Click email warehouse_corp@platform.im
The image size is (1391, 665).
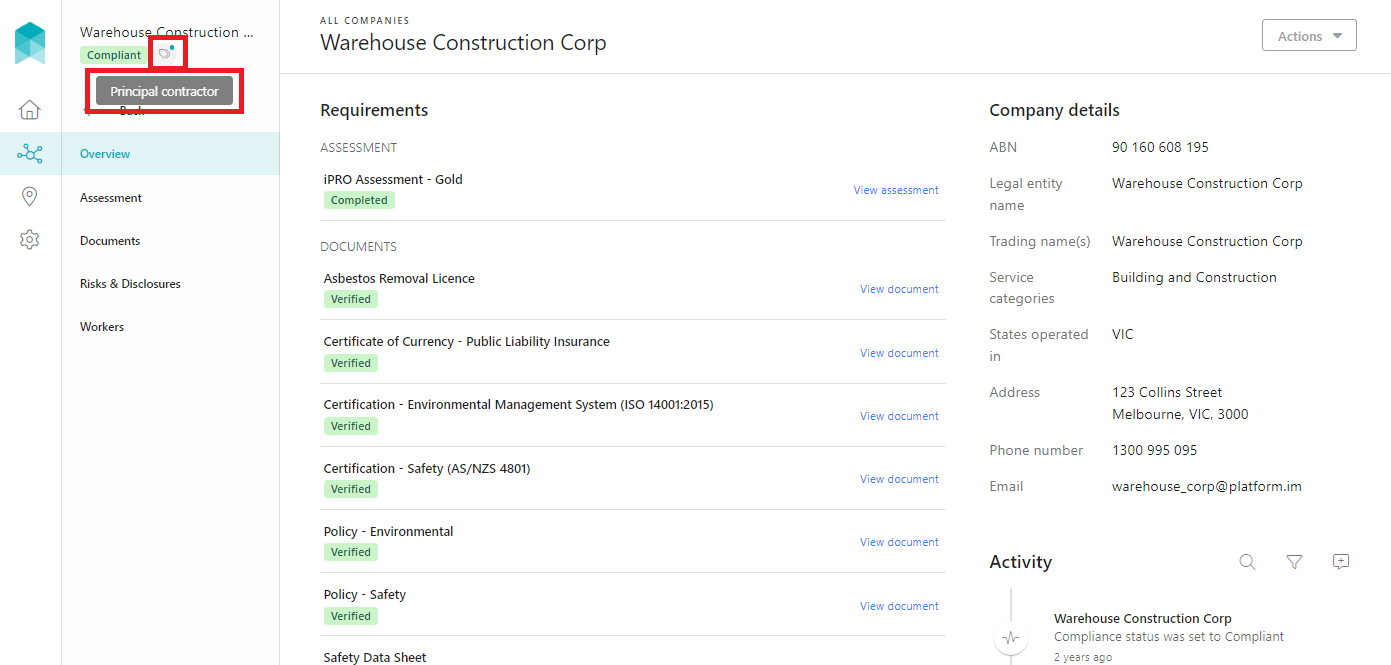point(1207,486)
